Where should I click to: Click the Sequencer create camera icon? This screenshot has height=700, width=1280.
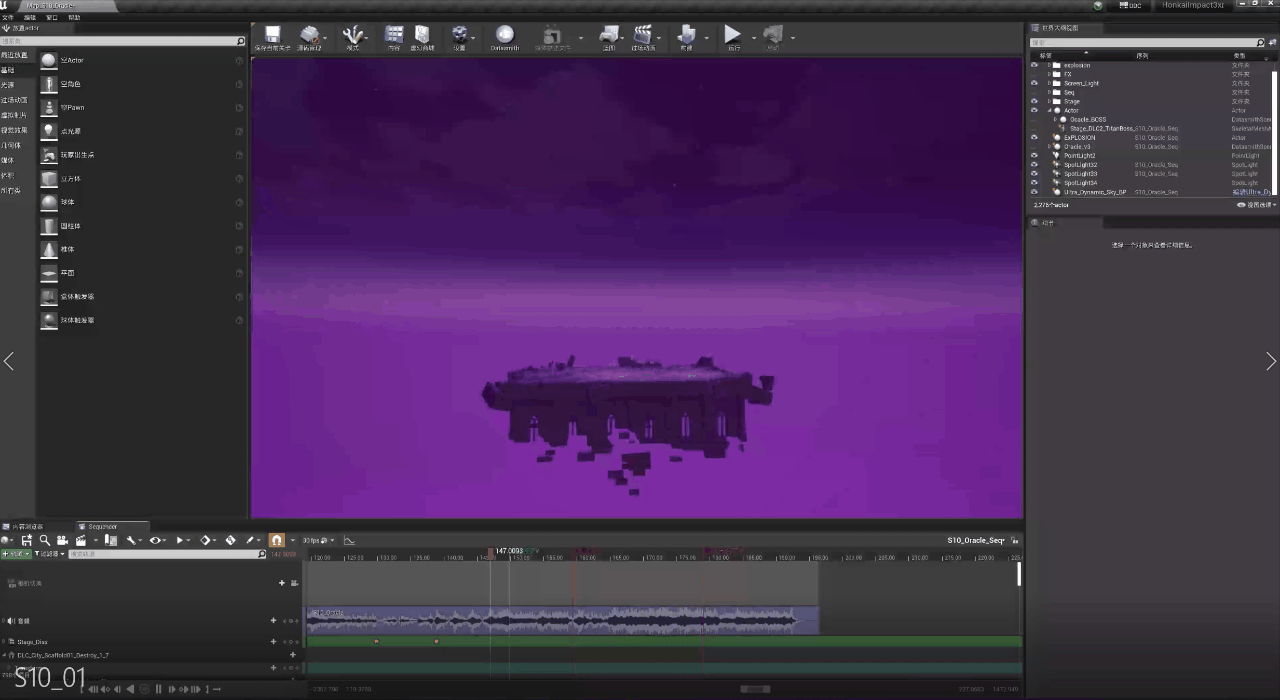tap(62, 540)
